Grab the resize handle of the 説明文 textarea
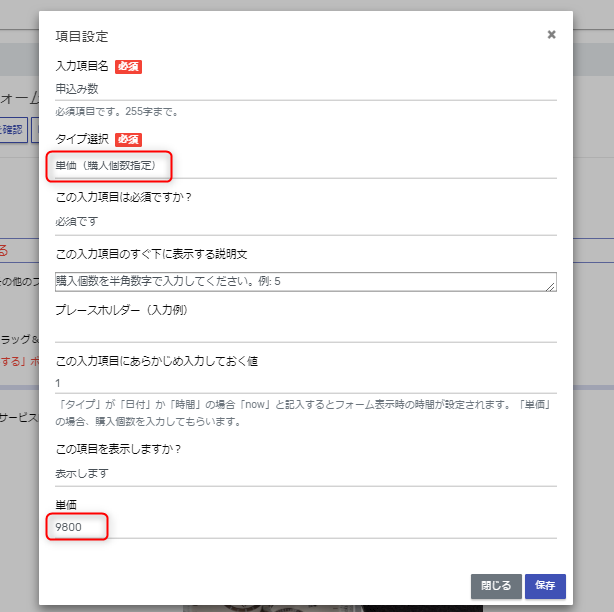The image size is (614, 612). coord(551,288)
